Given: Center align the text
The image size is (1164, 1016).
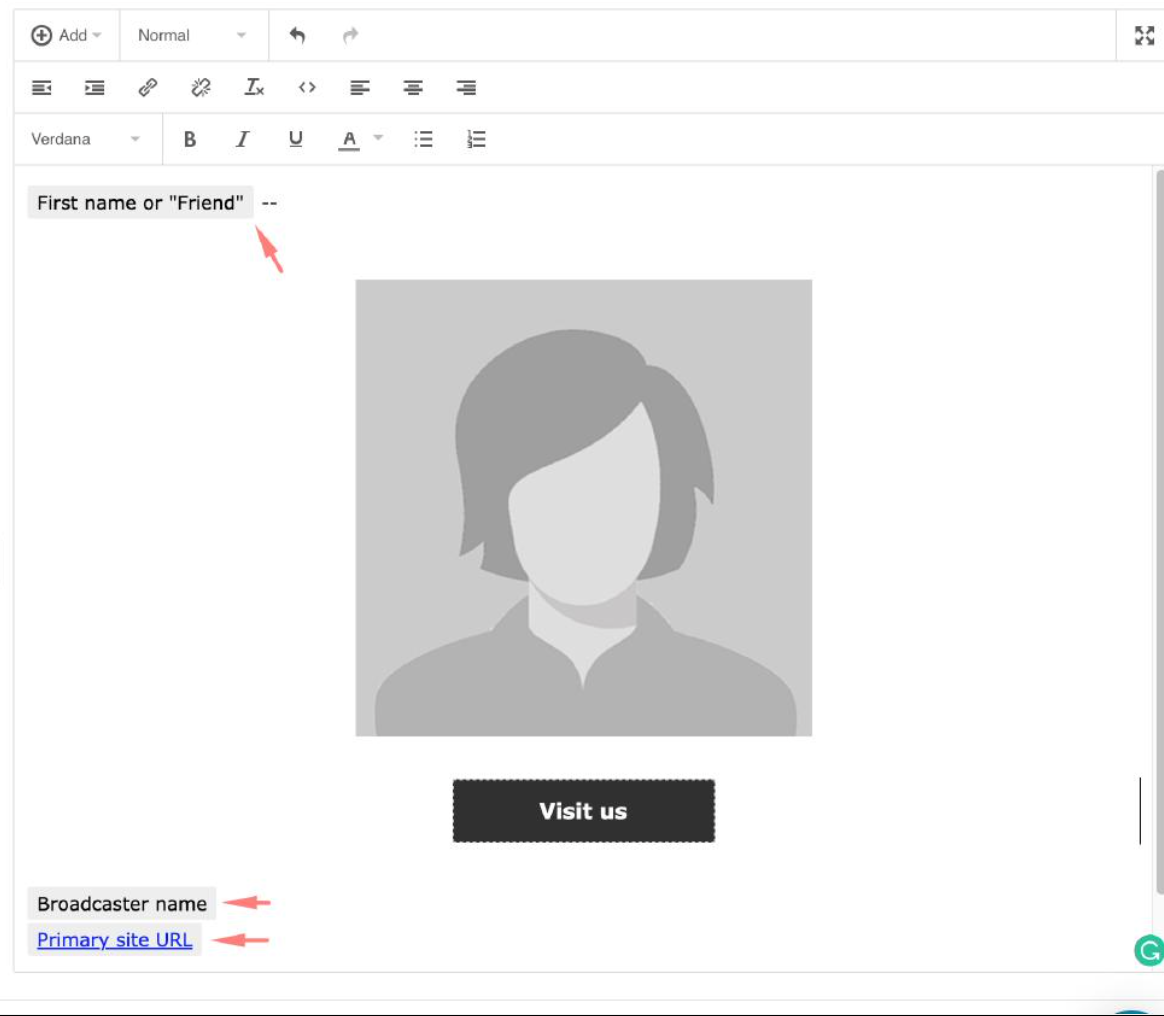Looking at the screenshot, I should pyautogui.click(x=413, y=88).
